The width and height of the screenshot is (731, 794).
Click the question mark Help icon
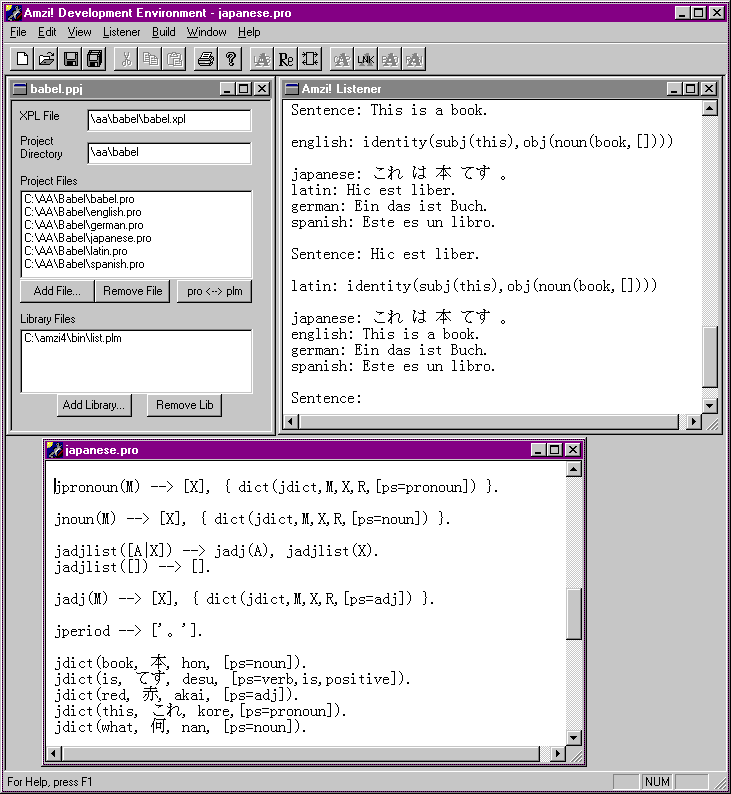click(x=231, y=59)
